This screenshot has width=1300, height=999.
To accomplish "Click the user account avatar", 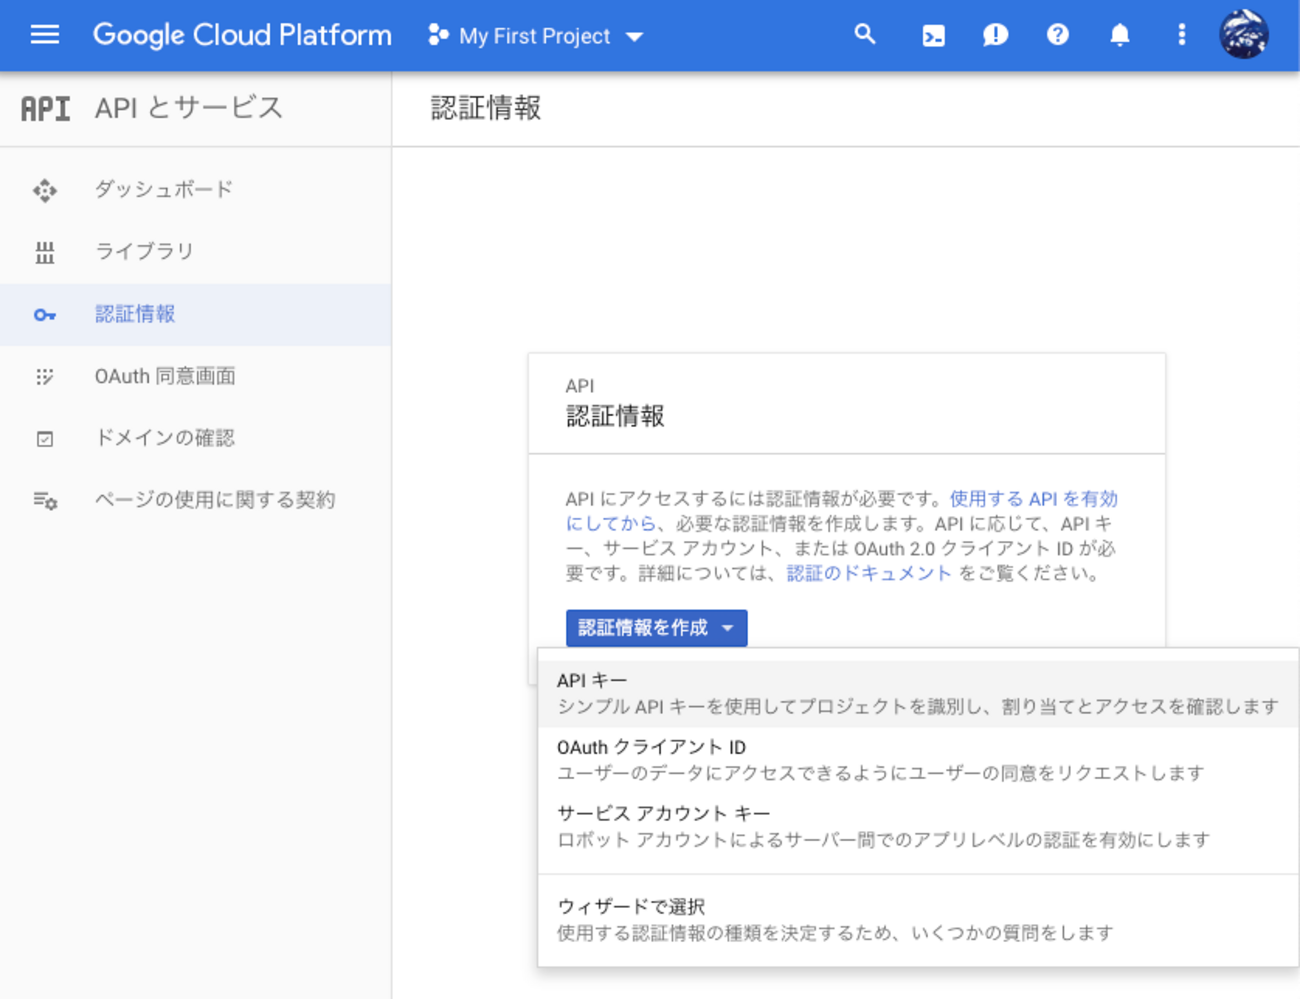I will coord(1244,34).
